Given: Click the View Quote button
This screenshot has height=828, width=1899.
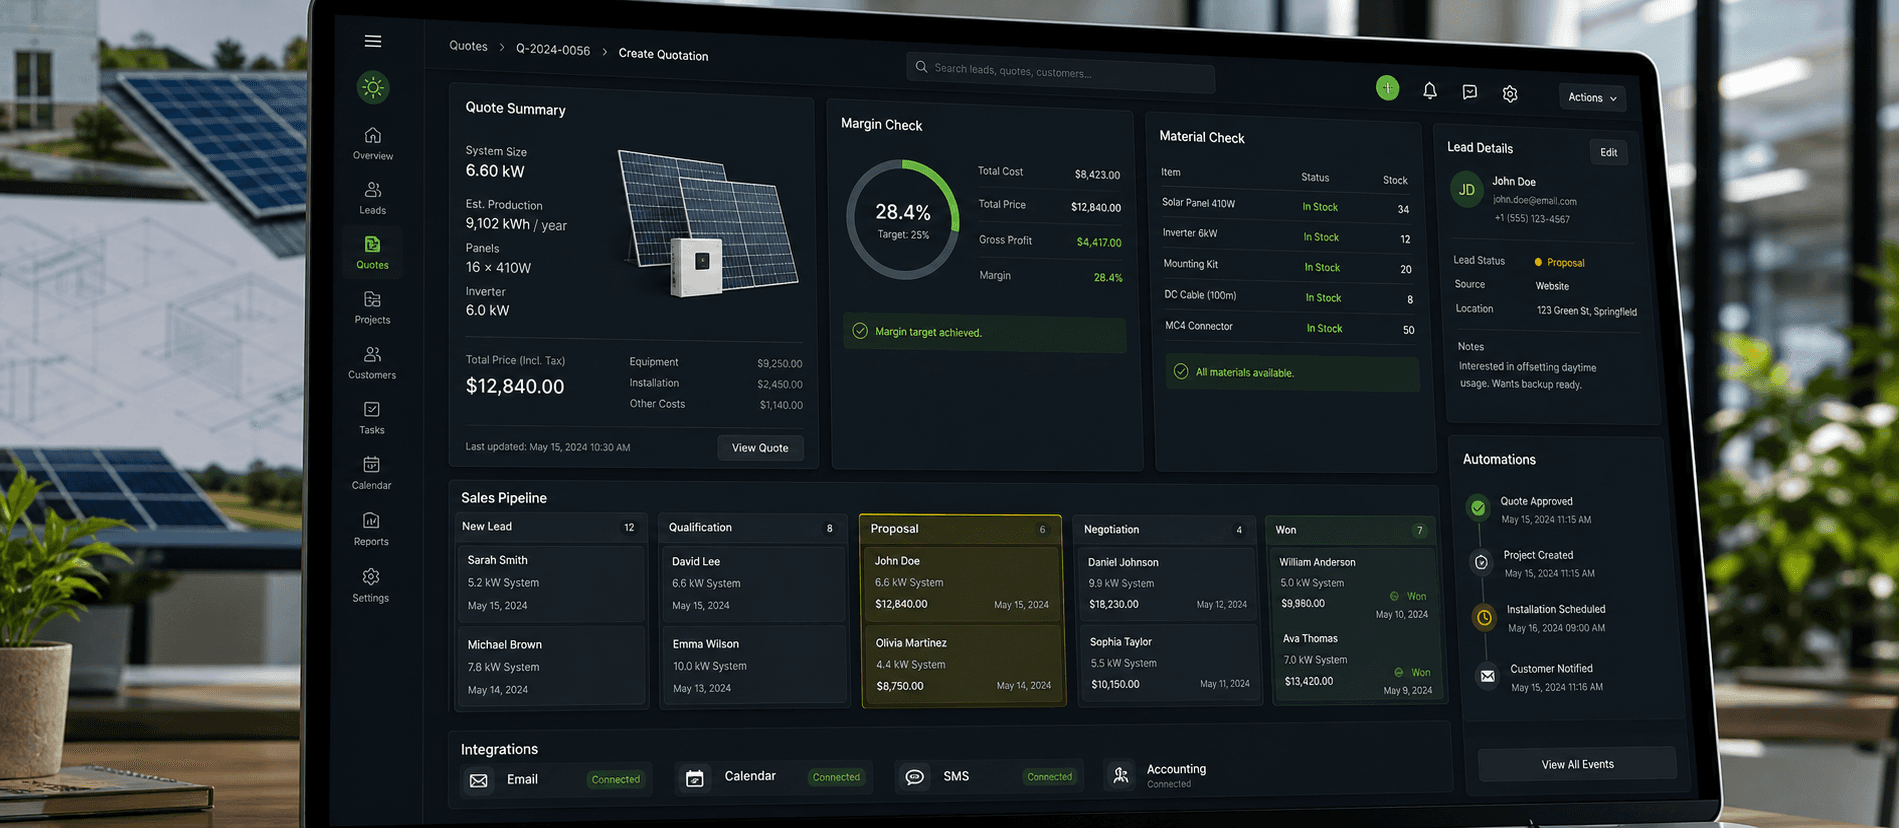Looking at the screenshot, I should [760, 448].
